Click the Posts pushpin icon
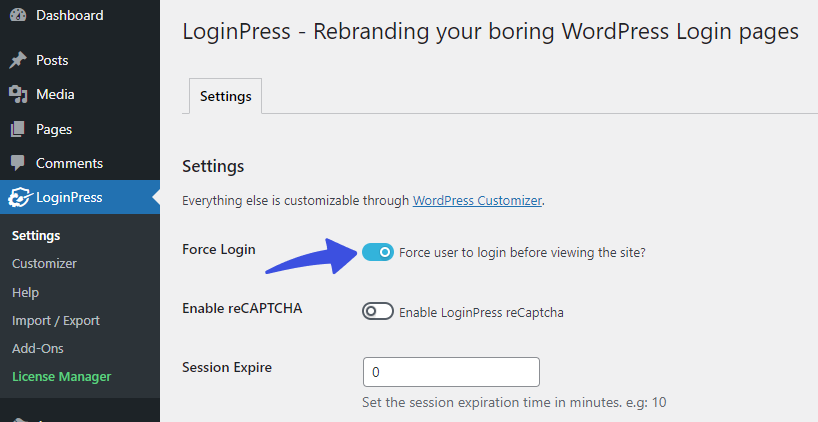The width and height of the screenshot is (818, 422). tap(18, 61)
